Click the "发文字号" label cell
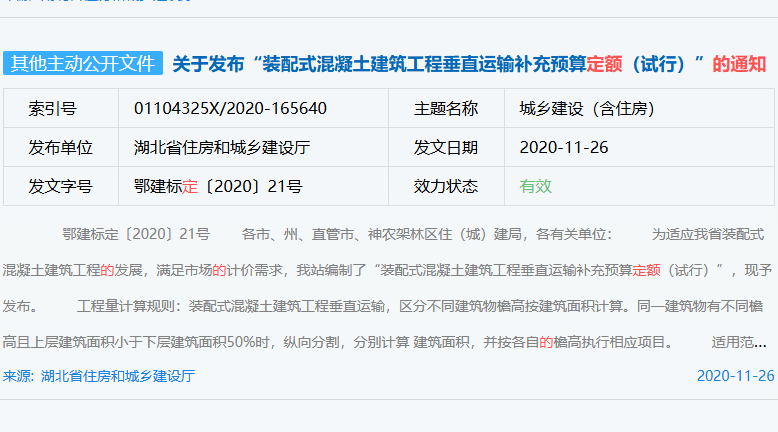This screenshot has height=432, width=778. pyautogui.click(x=60, y=186)
